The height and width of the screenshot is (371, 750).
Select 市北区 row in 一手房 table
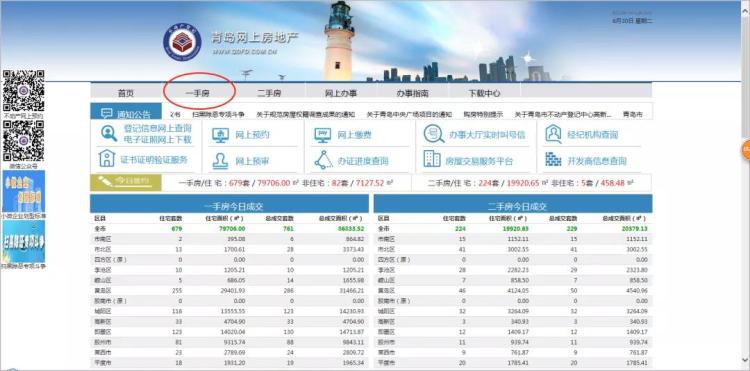229,250
